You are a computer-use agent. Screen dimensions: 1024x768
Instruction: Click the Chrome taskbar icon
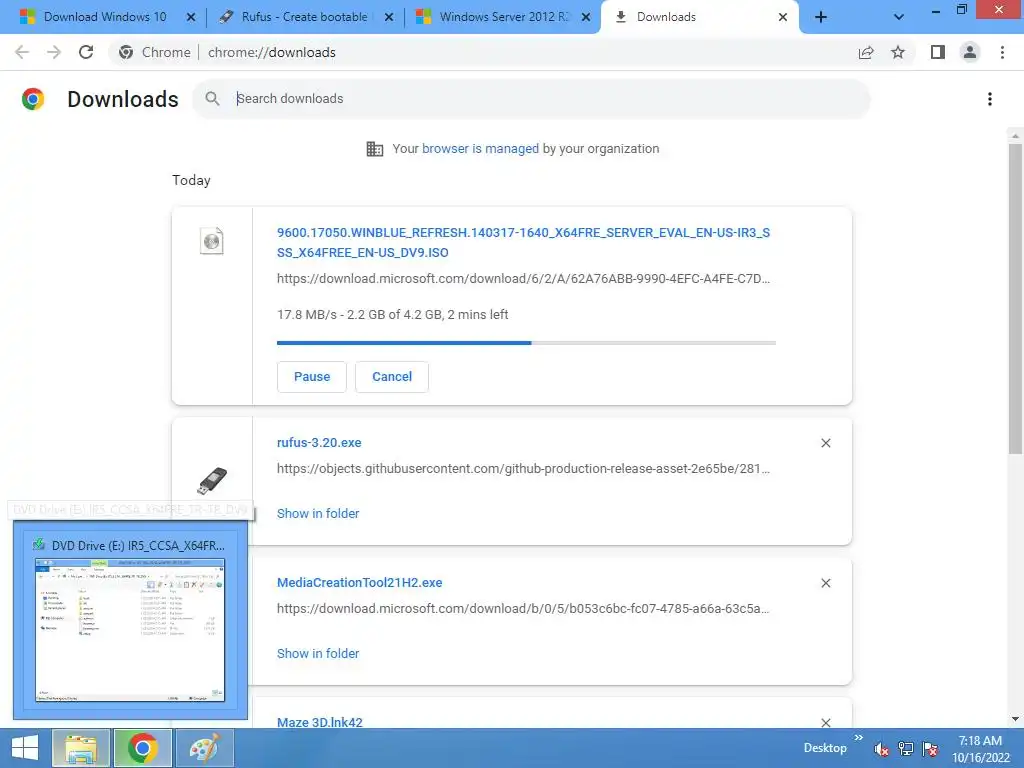point(143,748)
